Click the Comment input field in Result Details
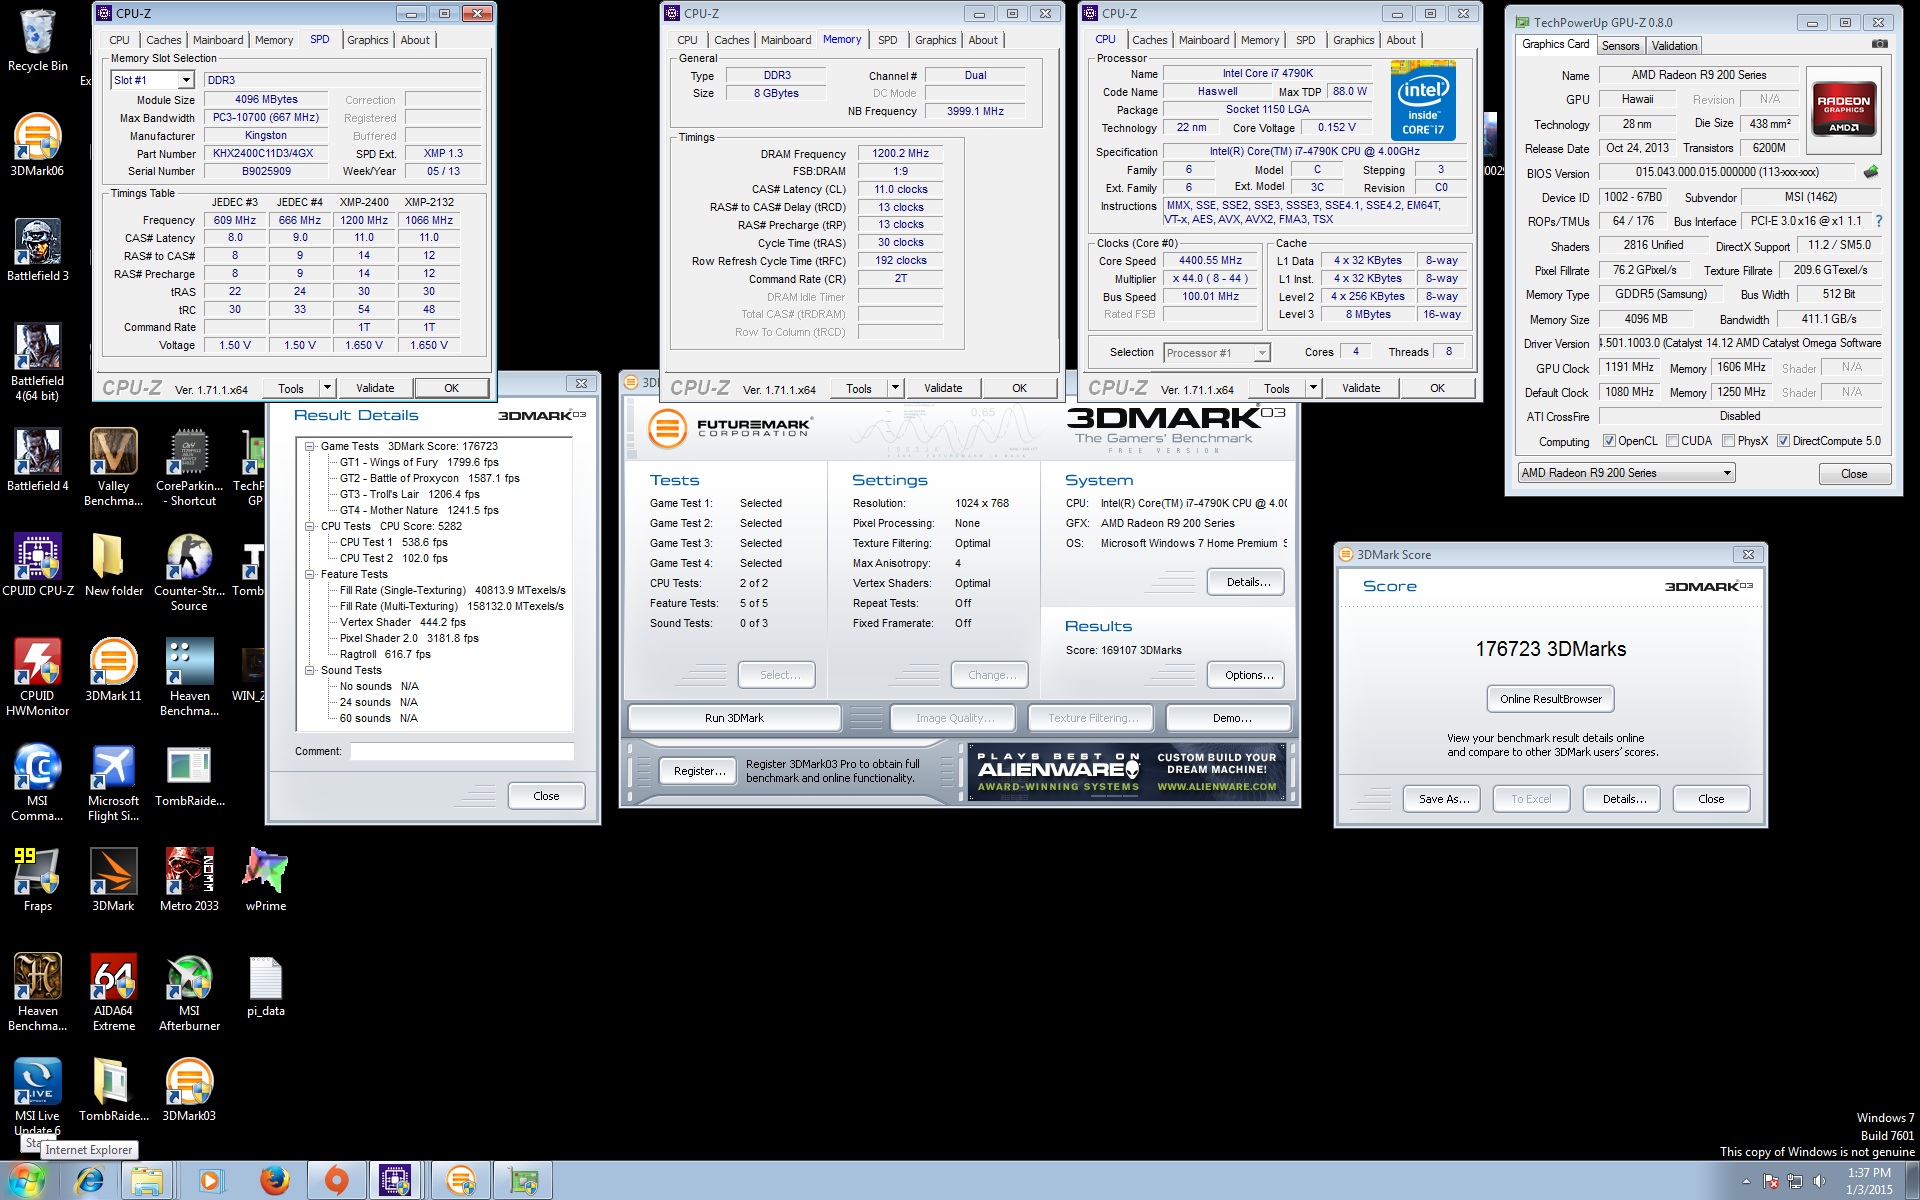 coord(462,751)
